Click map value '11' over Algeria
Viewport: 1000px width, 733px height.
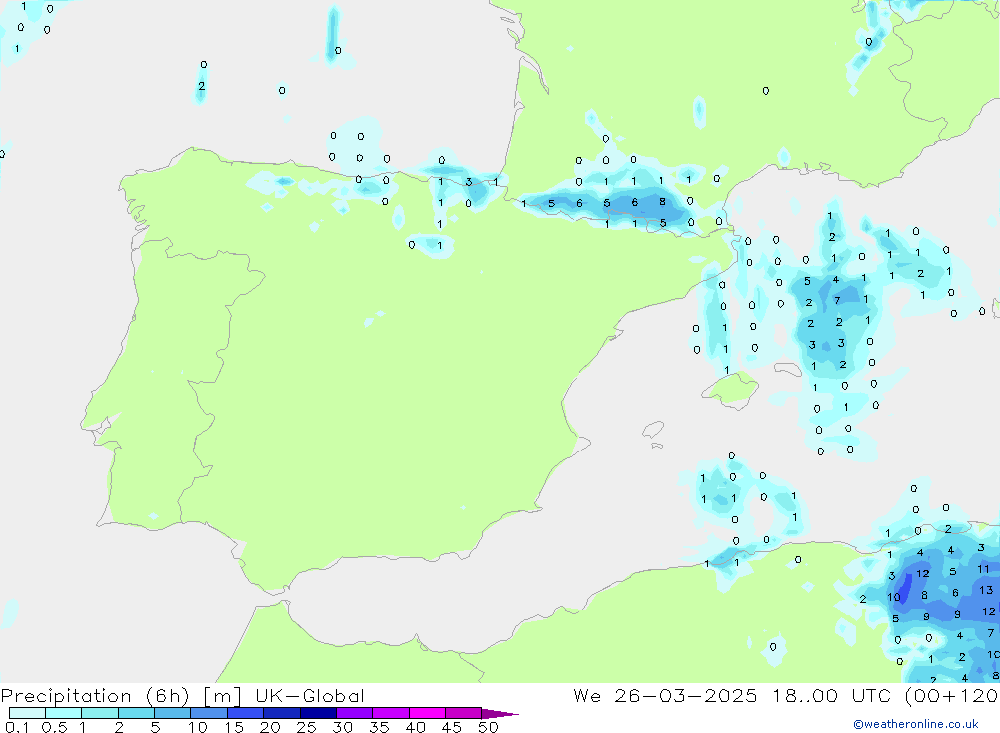[983, 568]
